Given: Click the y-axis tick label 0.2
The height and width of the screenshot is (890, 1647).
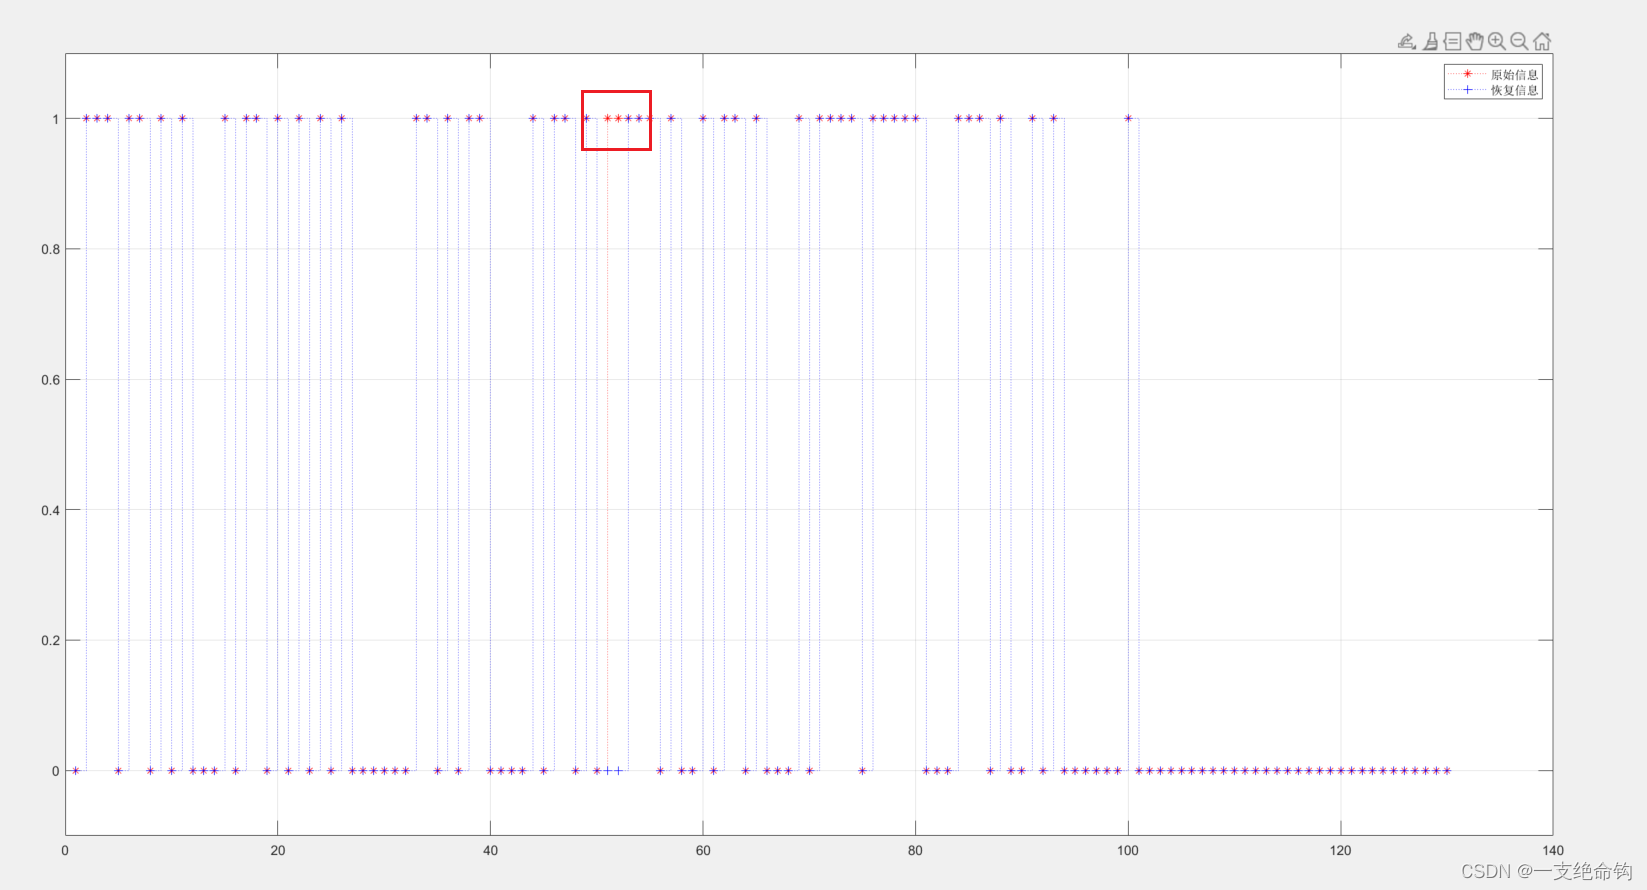Looking at the screenshot, I should pos(50,641).
